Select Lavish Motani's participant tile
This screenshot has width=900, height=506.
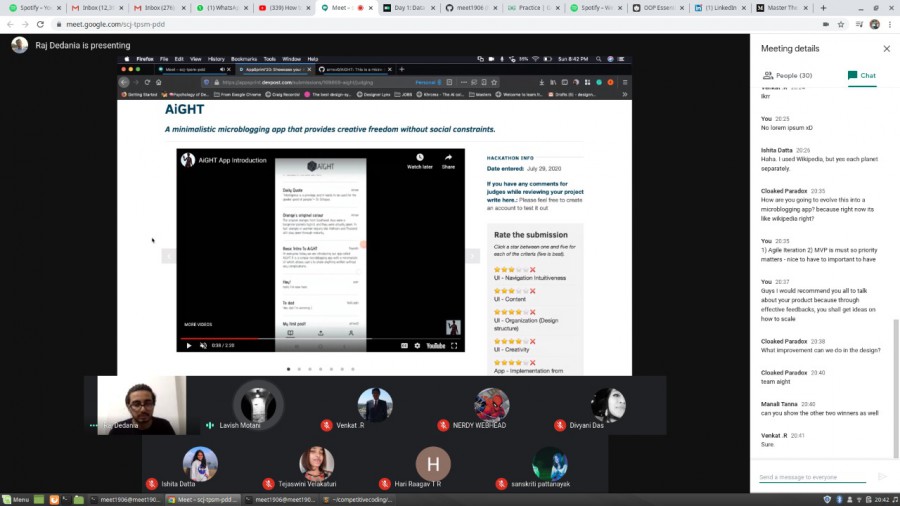254,405
